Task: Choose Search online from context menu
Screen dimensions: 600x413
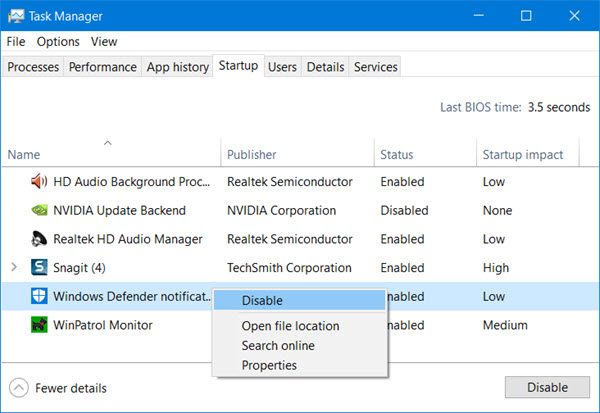Action: click(x=278, y=346)
